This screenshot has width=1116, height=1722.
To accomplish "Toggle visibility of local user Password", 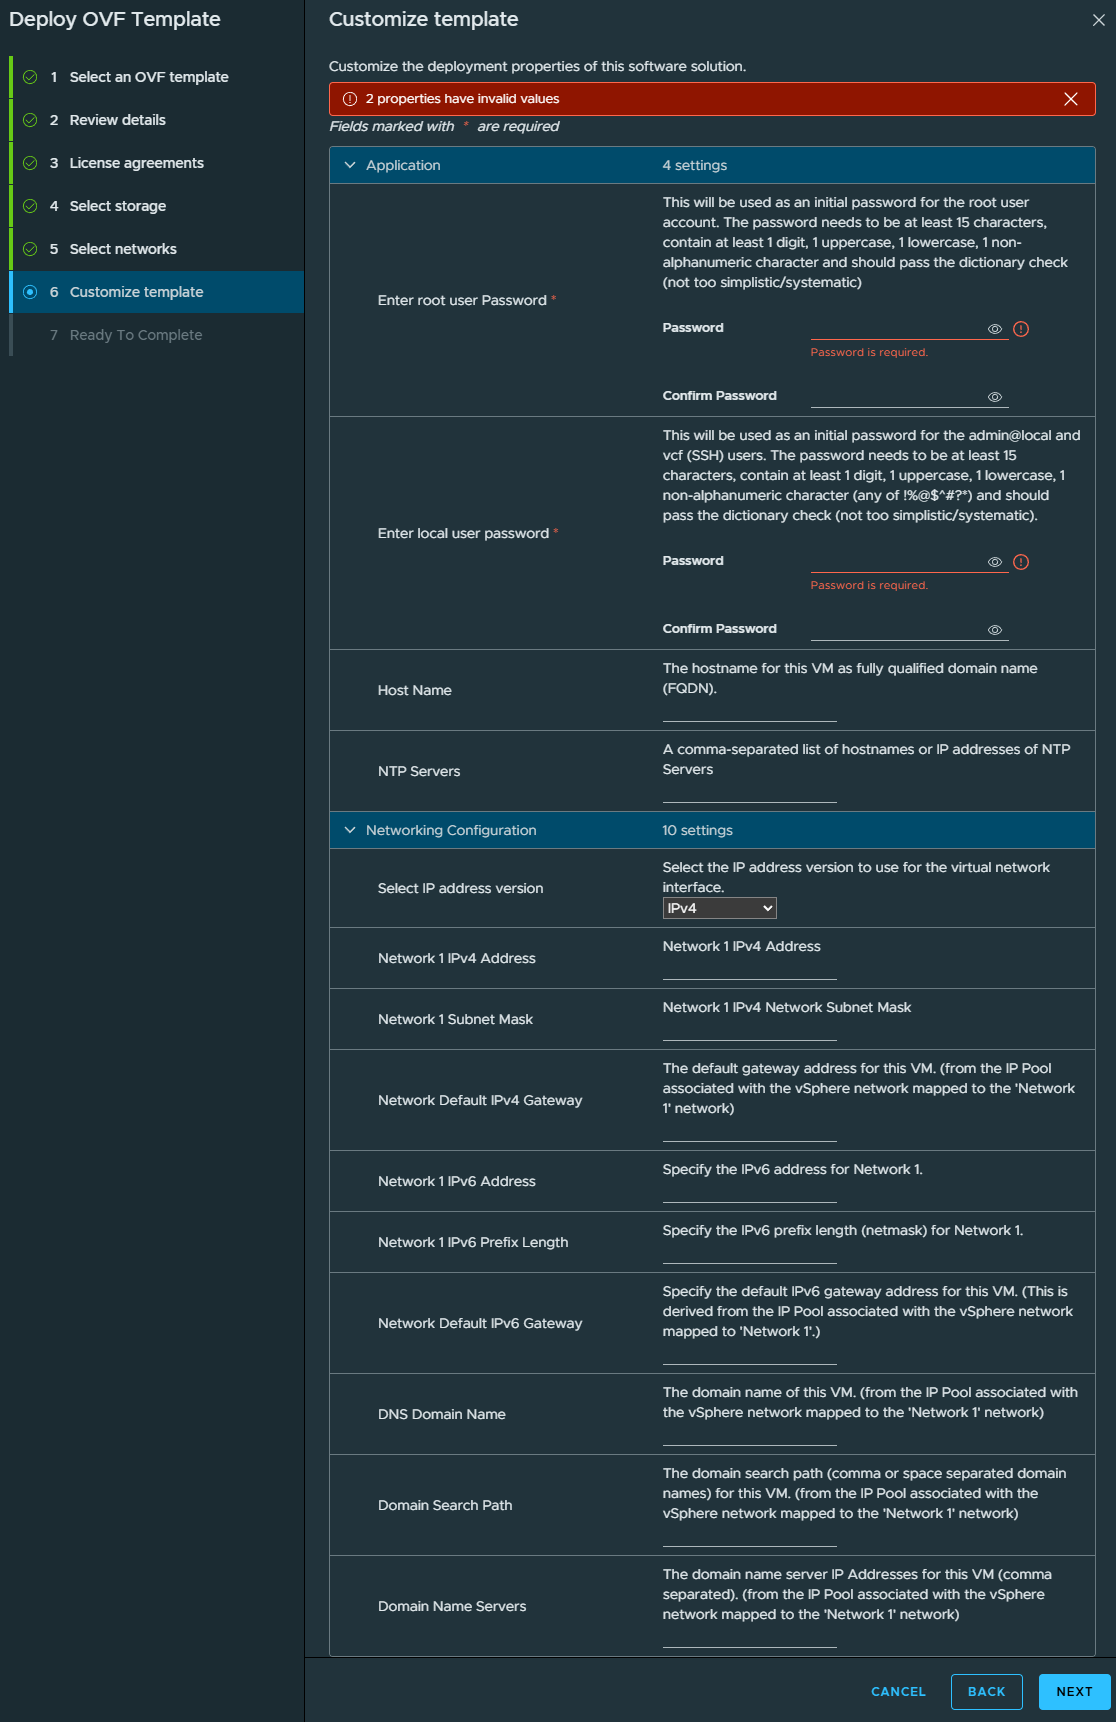I will point(995,562).
